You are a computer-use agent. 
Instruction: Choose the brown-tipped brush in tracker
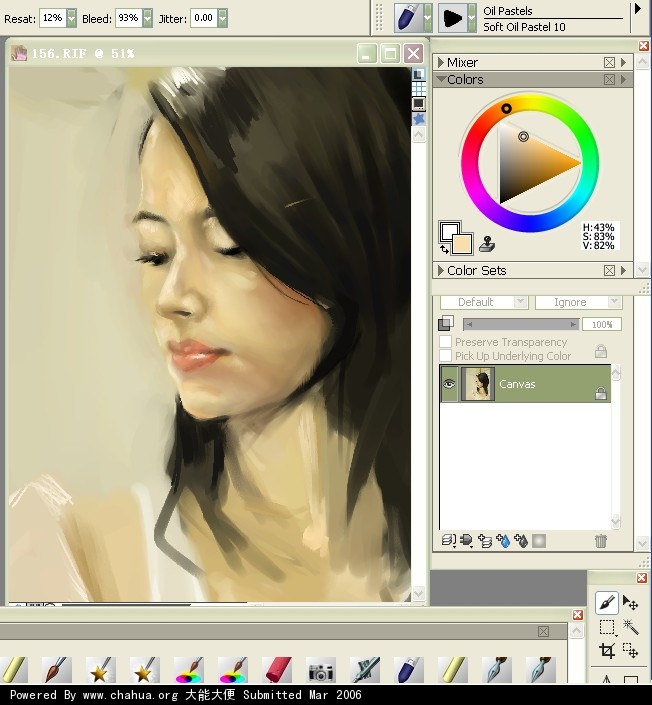coord(57,670)
